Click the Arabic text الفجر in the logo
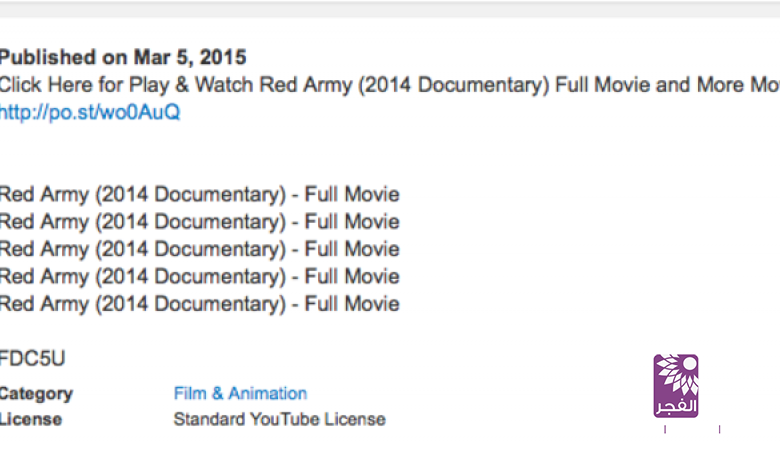 pyautogui.click(x=676, y=405)
